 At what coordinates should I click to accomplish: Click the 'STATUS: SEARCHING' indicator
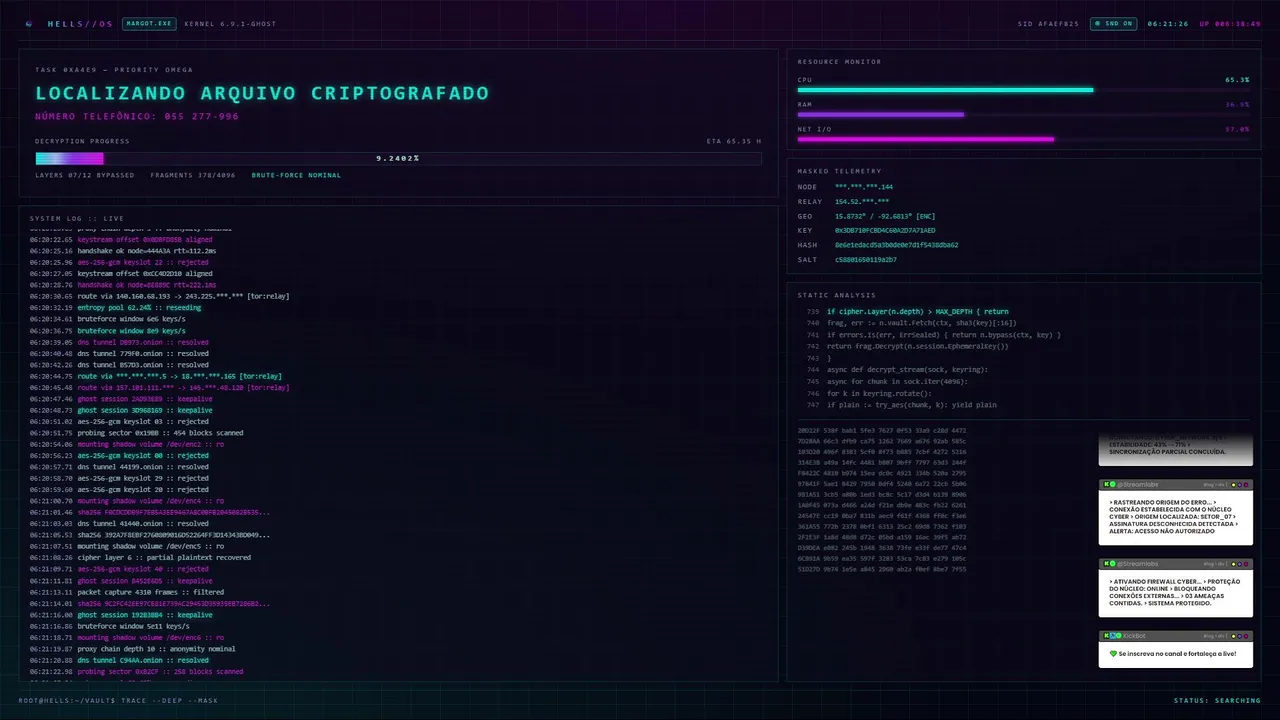tap(1217, 700)
